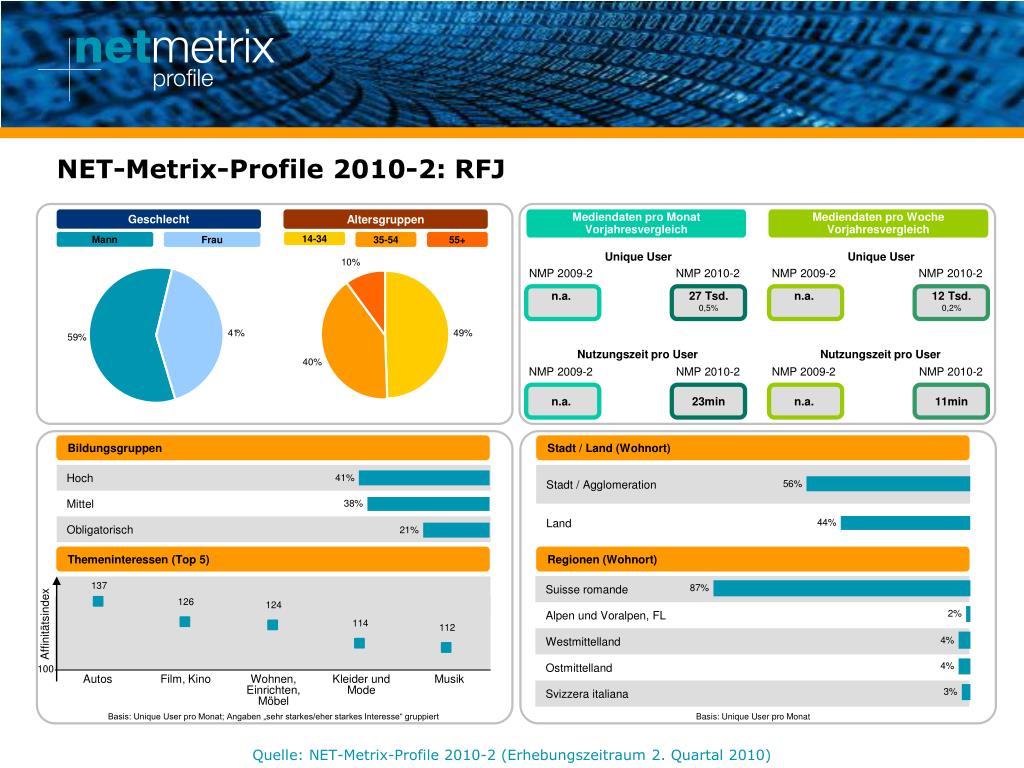Click the 55+ age legend swatch
The width and height of the screenshot is (1024, 768).
point(457,240)
